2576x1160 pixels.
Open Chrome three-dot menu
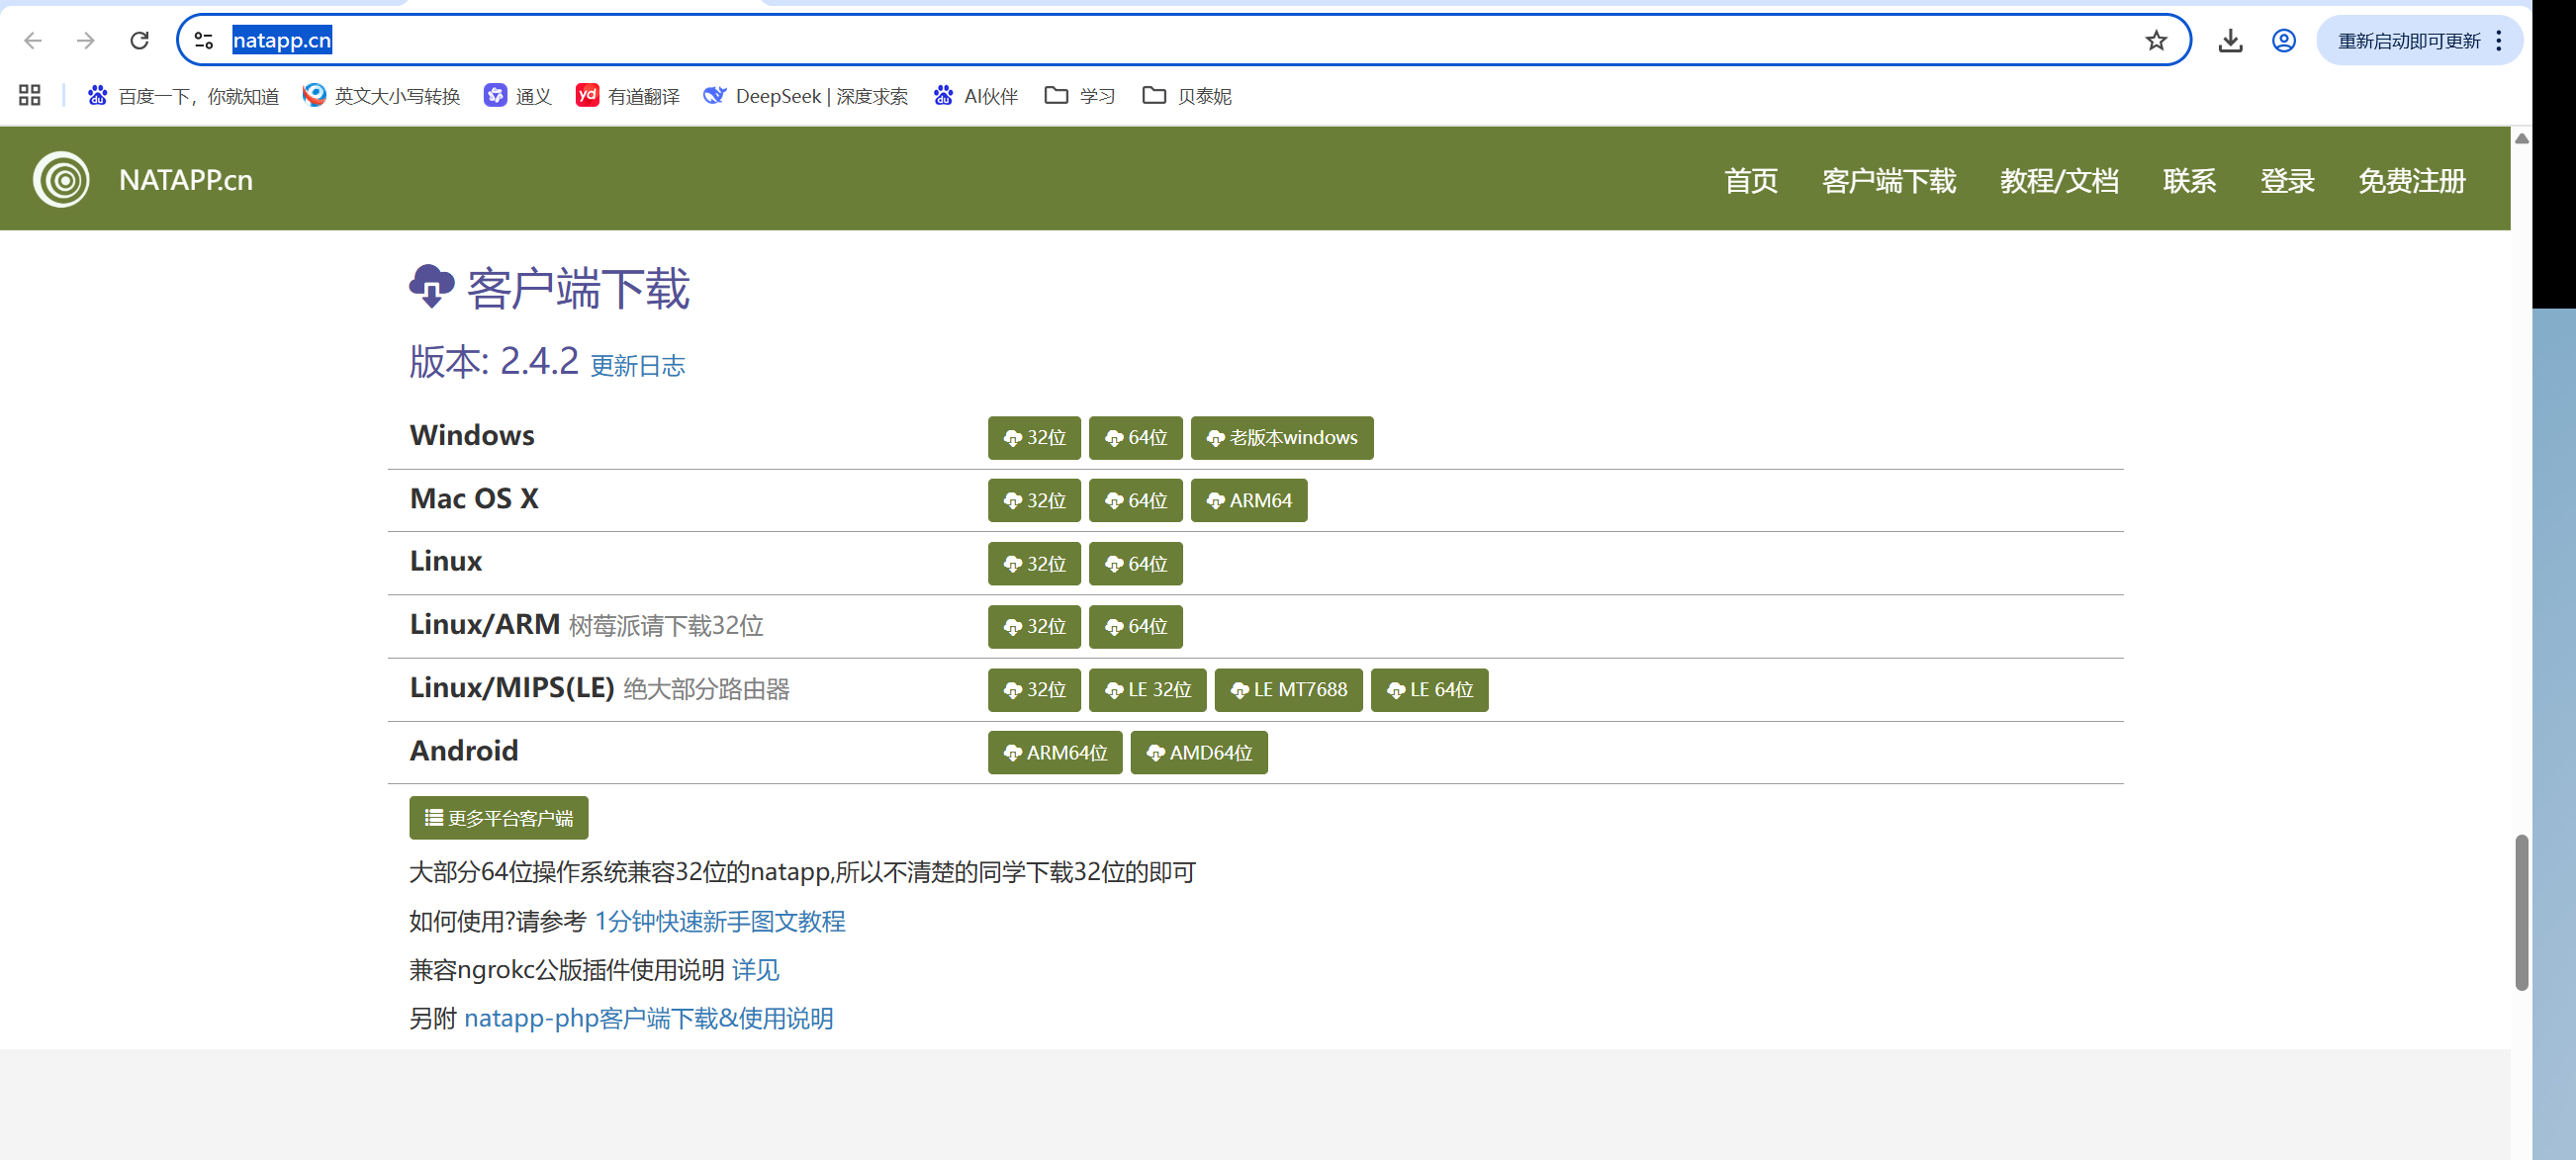pos(2498,41)
